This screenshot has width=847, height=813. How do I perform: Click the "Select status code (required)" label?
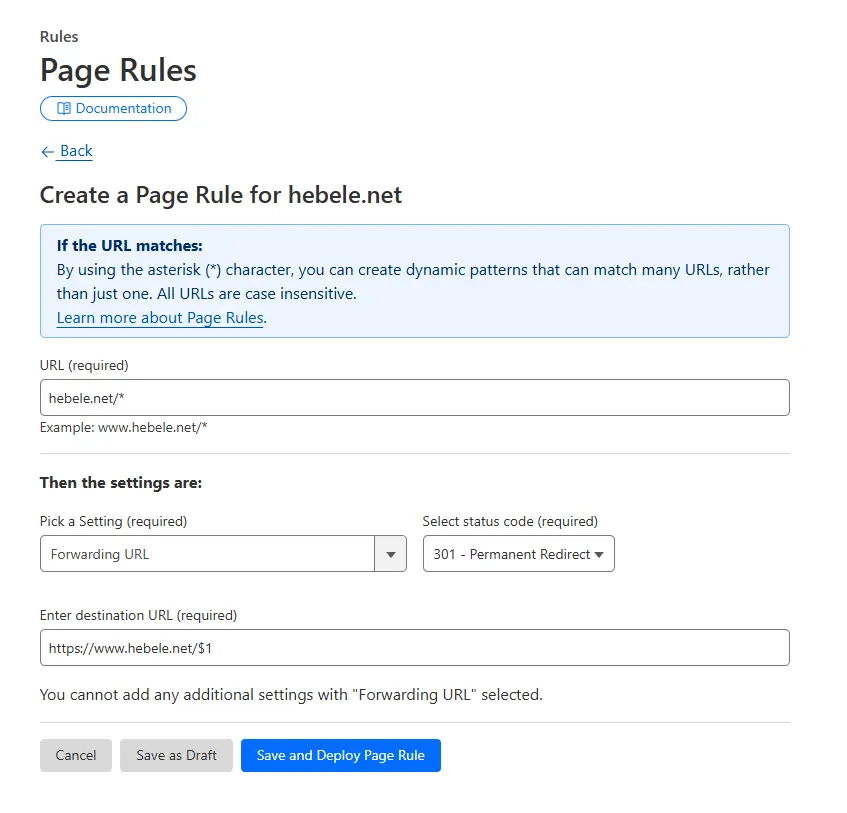click(510, 521)
